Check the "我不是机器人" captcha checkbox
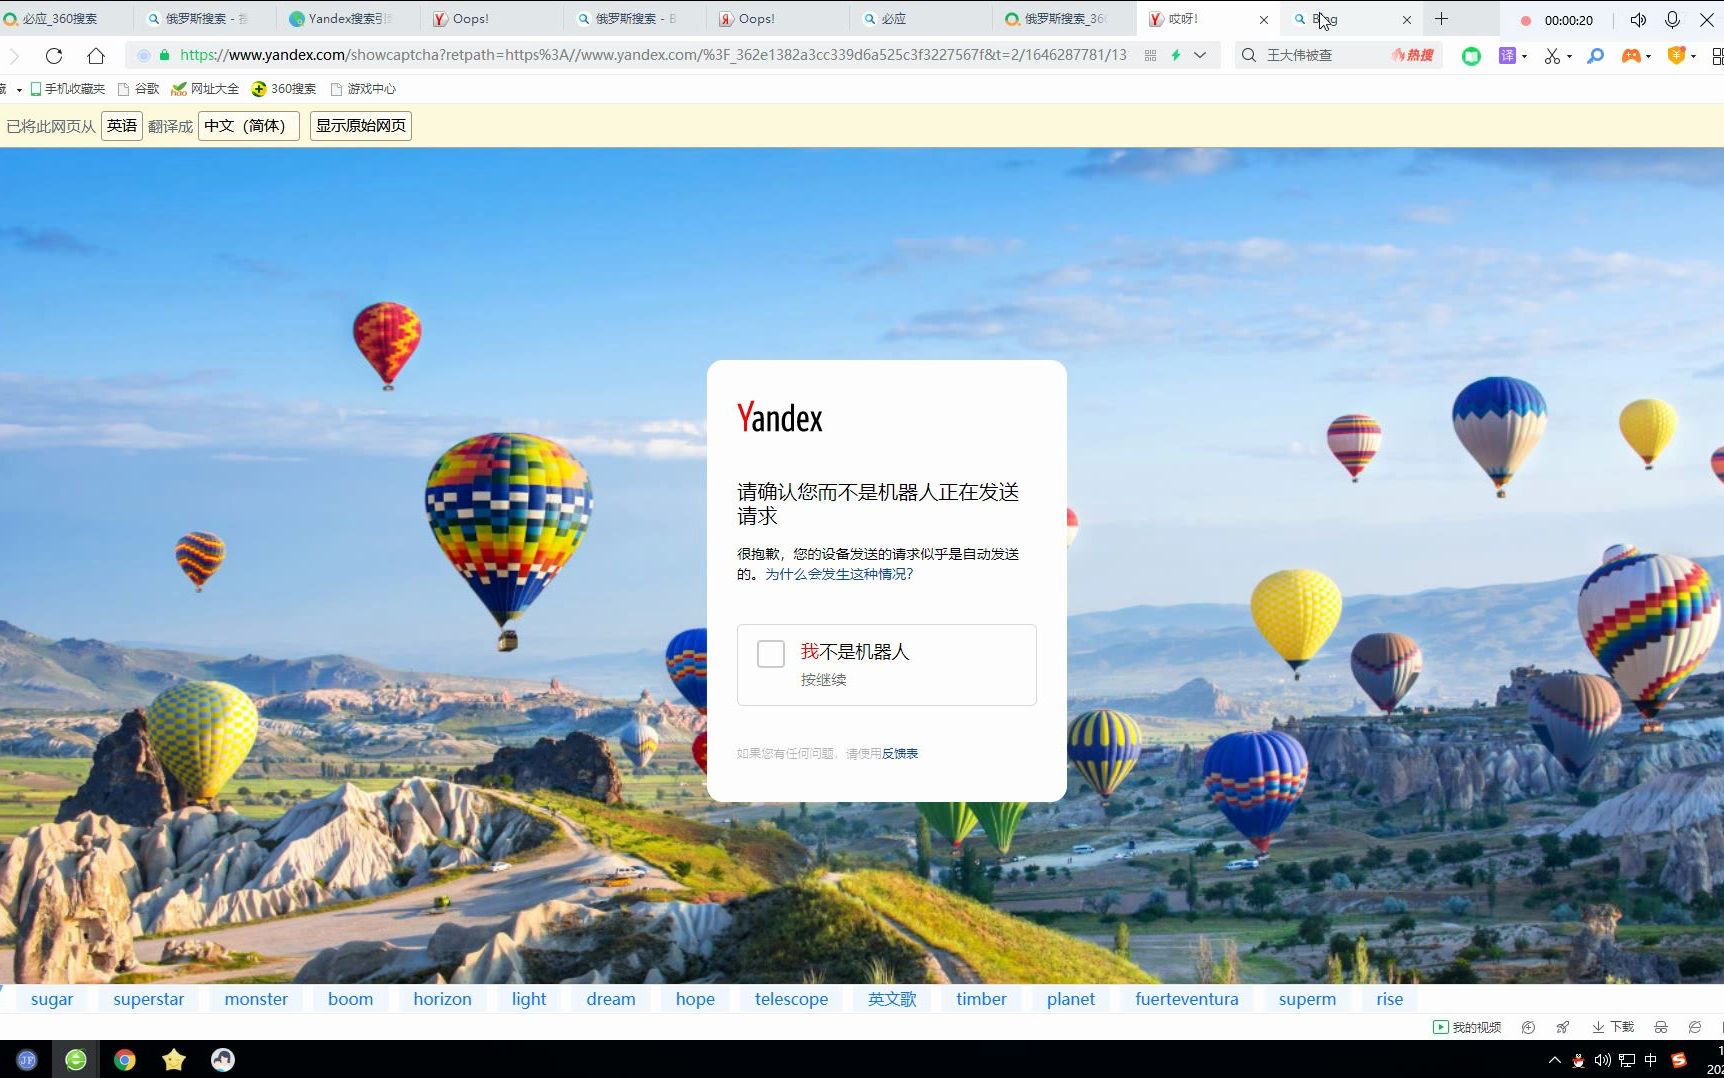Viewport: 1724px width, 1078px height. pos(770,654)
